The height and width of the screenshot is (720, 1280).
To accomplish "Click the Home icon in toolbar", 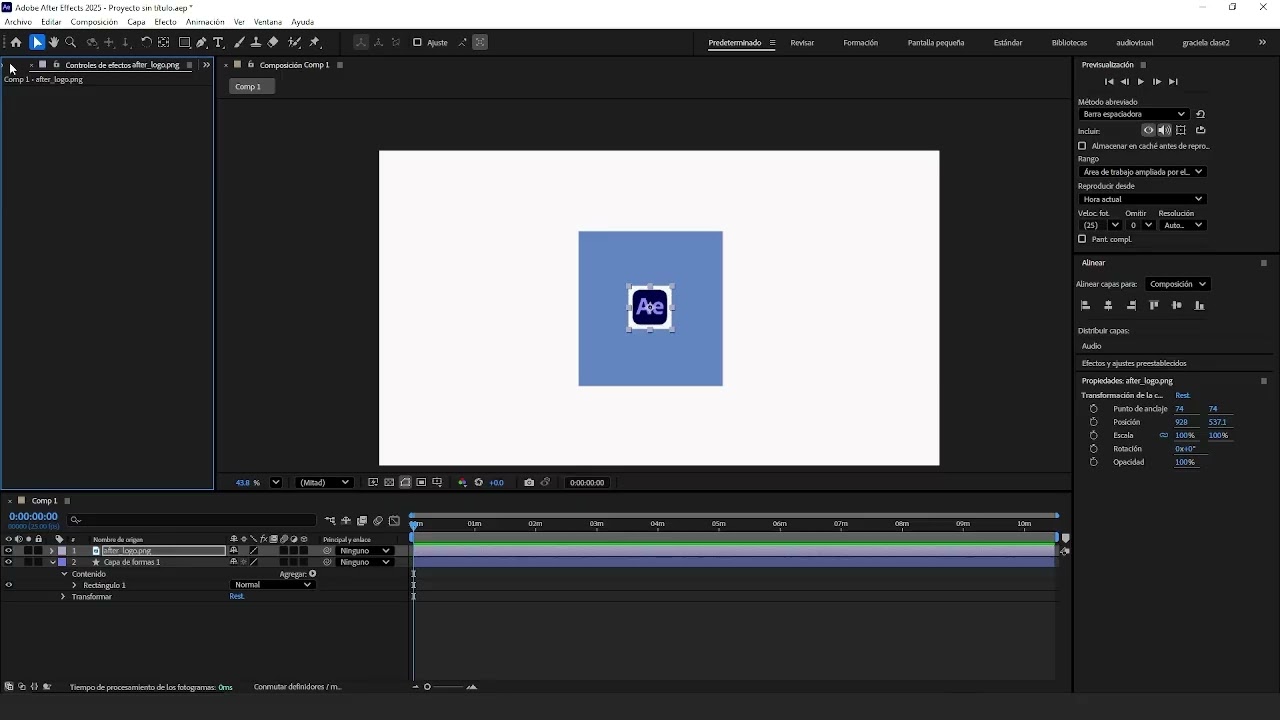I will point(16,43).
